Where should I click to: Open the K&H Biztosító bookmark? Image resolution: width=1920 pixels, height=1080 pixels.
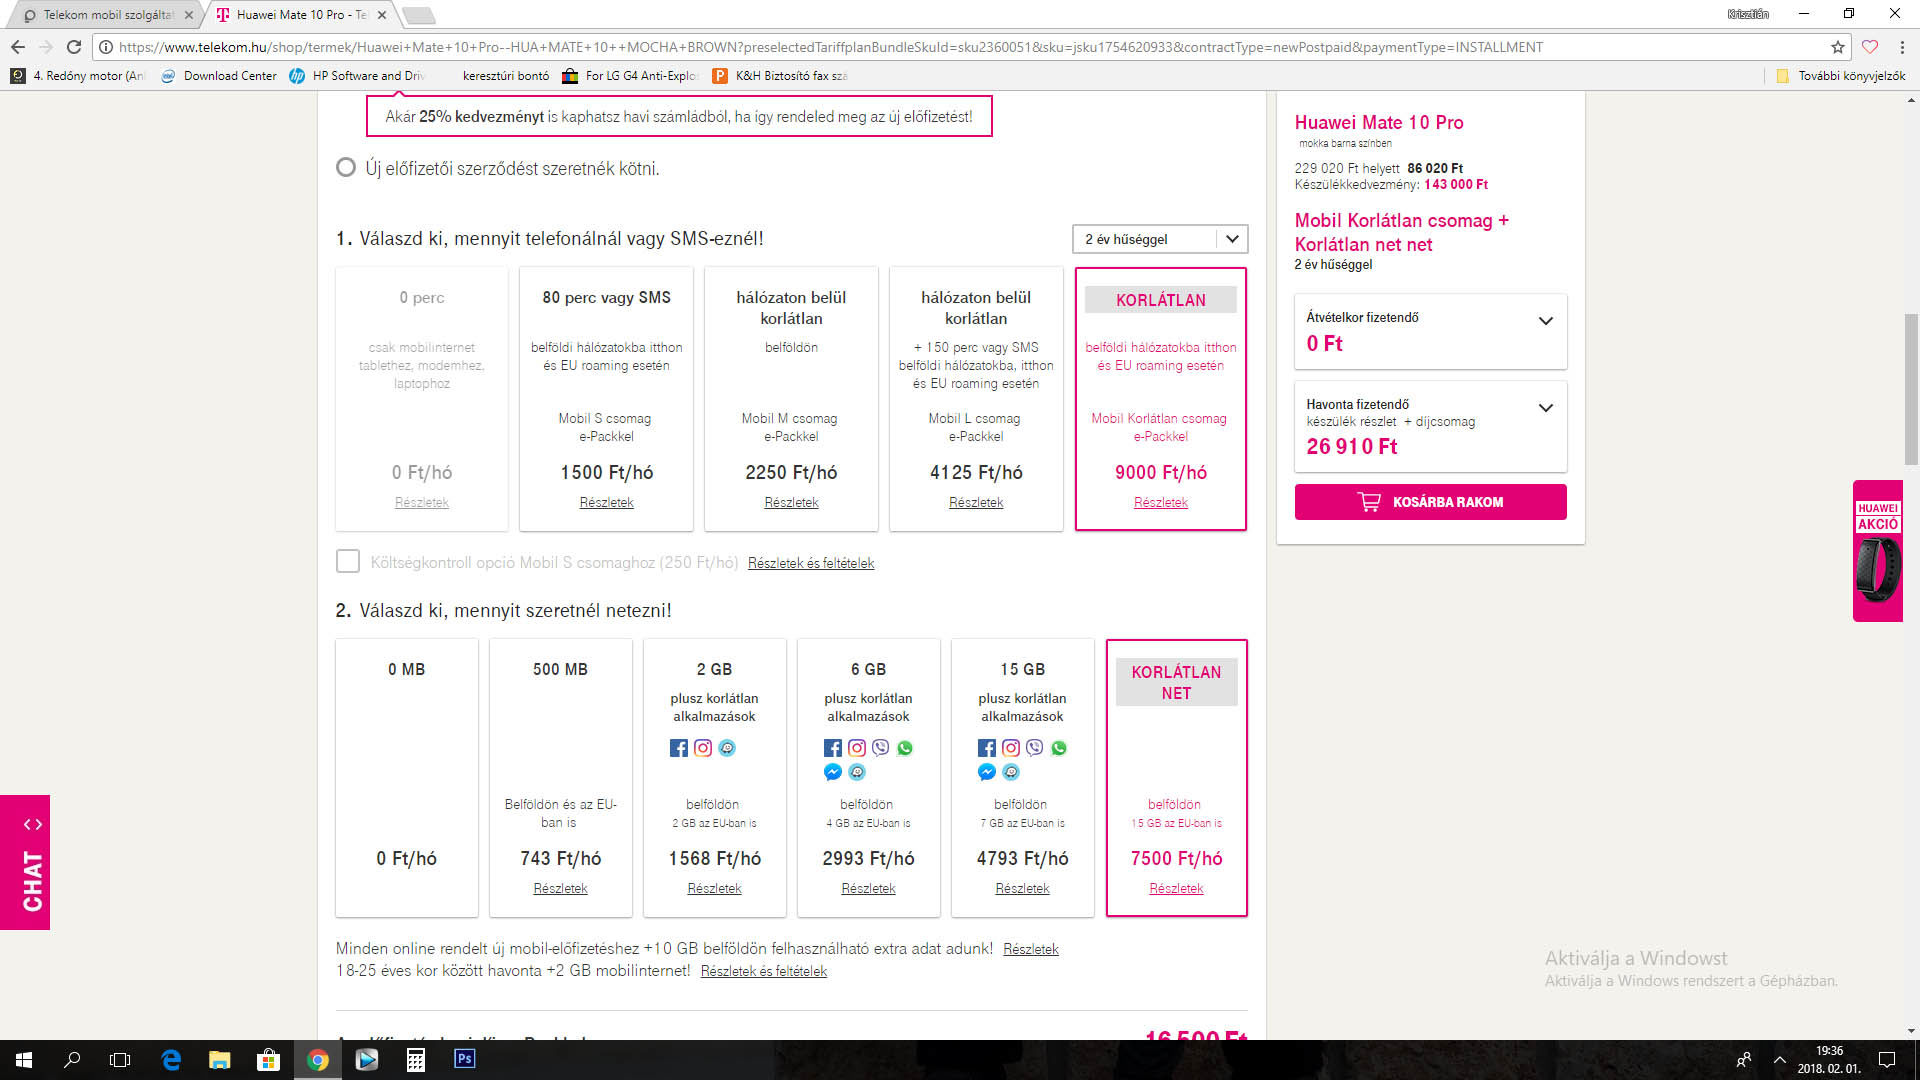pos(780,76)
